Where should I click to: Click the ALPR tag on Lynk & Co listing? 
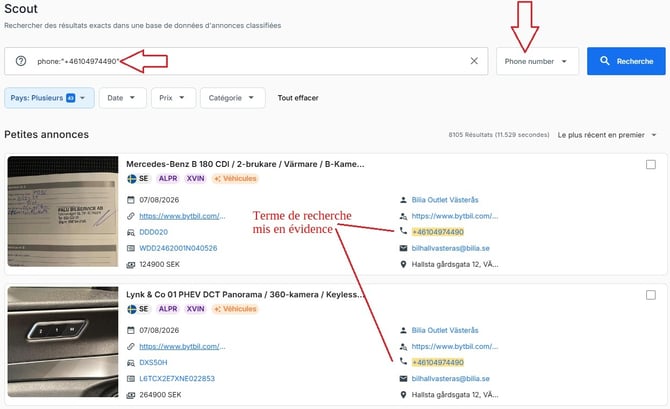tap(168, 309)
